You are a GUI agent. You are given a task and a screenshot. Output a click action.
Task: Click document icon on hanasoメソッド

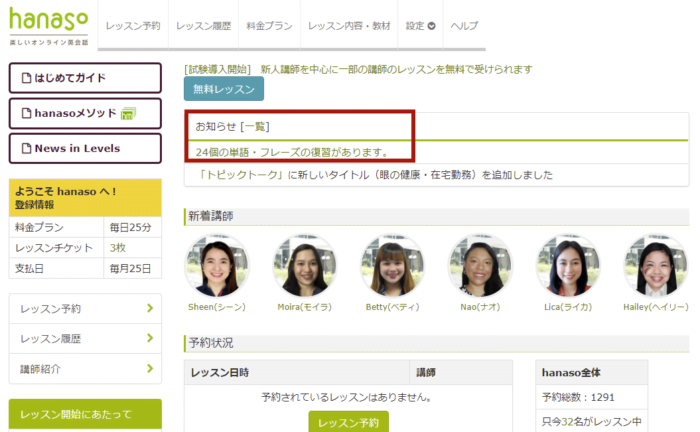coord(27,113)
